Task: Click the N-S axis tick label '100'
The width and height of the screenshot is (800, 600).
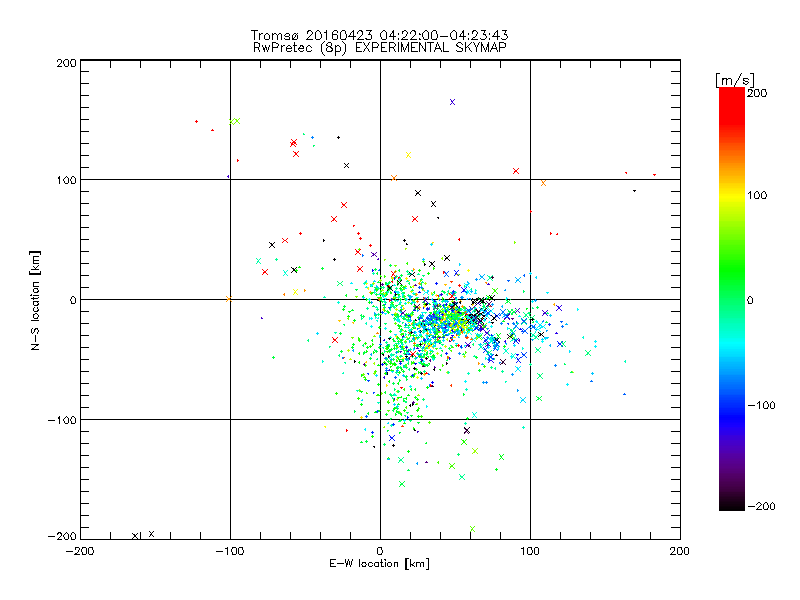Action: [x=66, y=180]
